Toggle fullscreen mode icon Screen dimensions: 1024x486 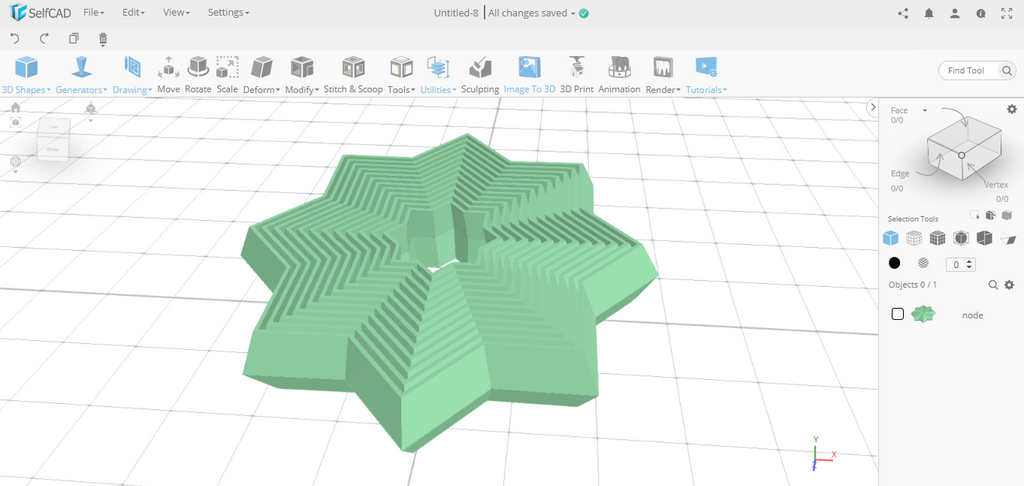point(1006,13)
